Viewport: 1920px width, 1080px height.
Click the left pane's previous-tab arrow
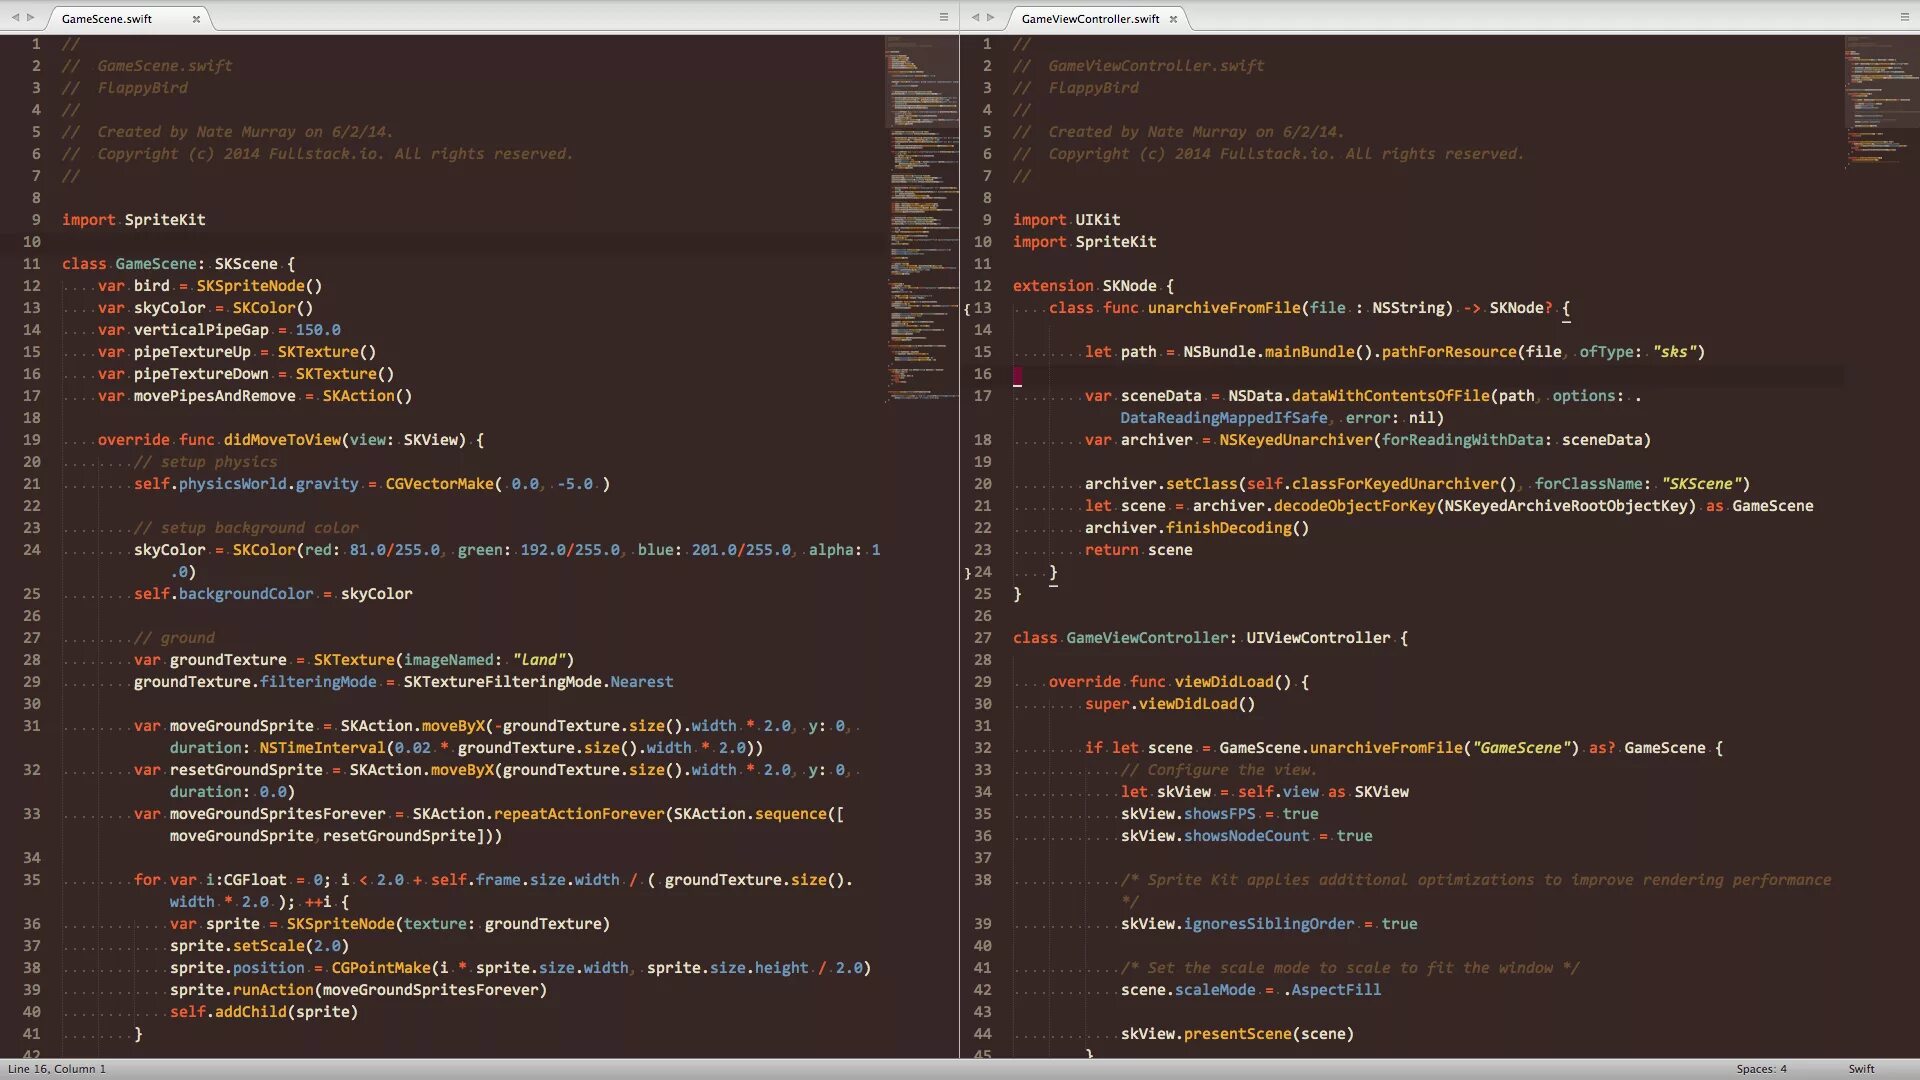tap(15, 17)
